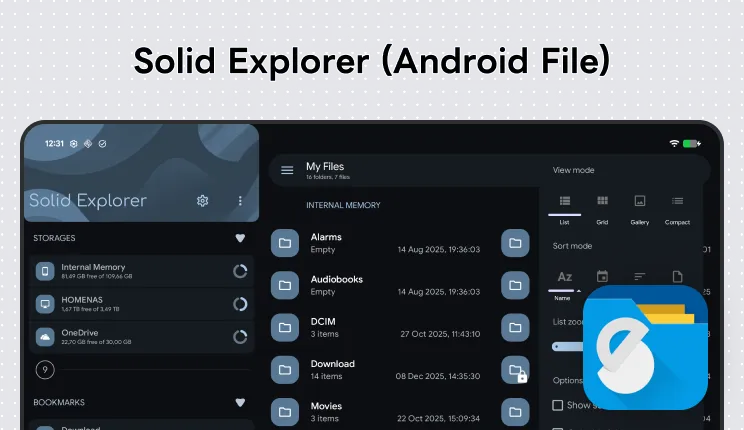744x430 pixels.
Task: Click date 08 Dec 2025, 14:35:30
Action: (438, 376)
